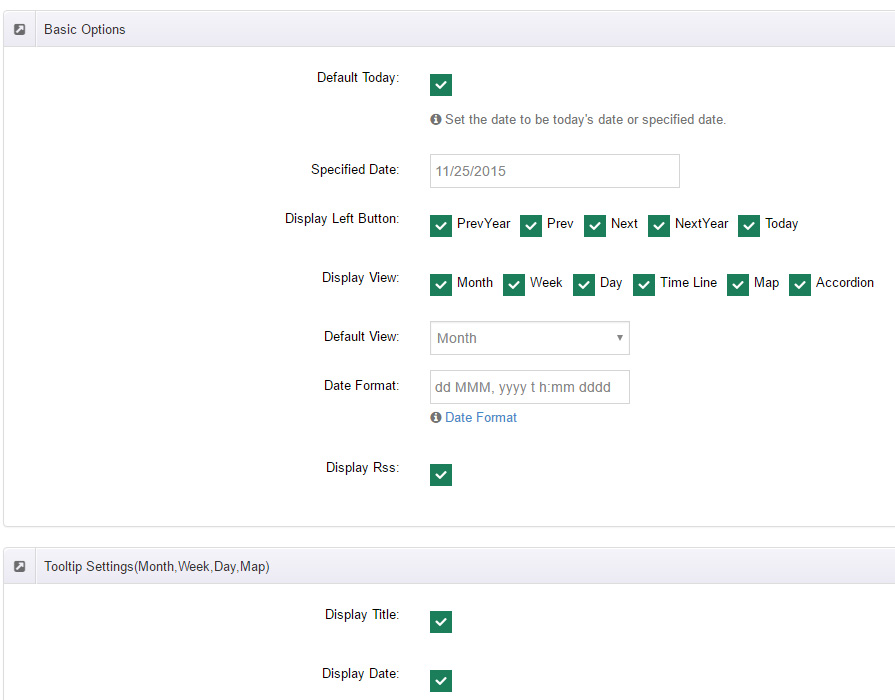Click the Tooltip Settings panel header

pyautogui.click(x=157, y=566)
